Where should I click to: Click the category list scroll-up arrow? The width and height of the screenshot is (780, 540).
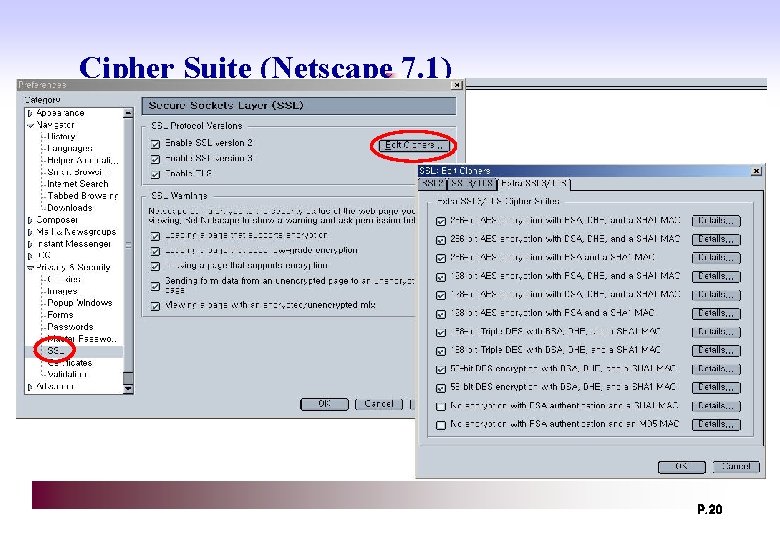click(128, 113)
